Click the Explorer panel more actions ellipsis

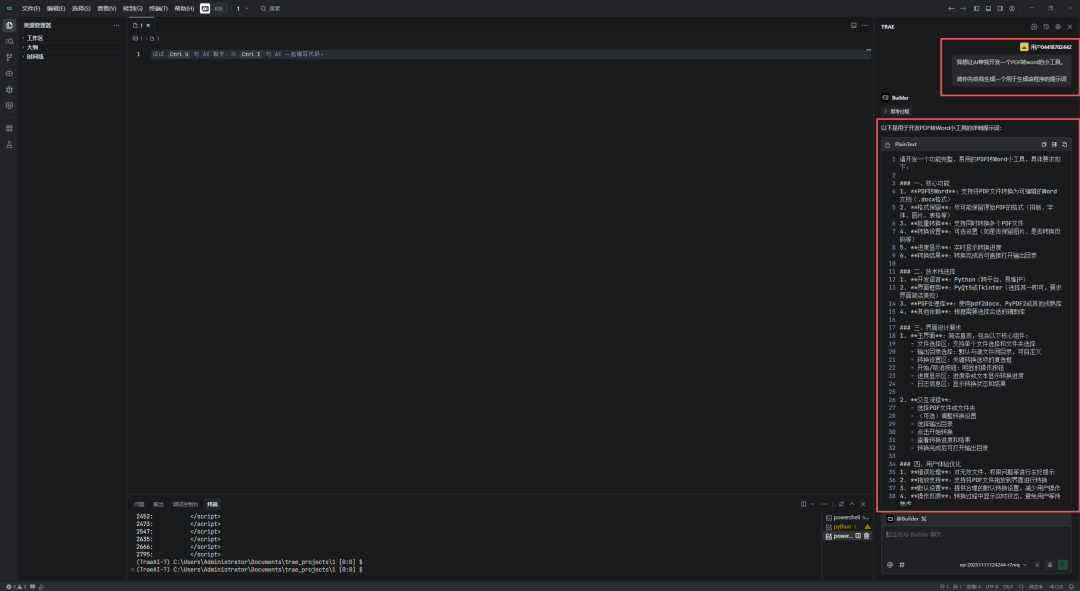(x=116, y=25)
